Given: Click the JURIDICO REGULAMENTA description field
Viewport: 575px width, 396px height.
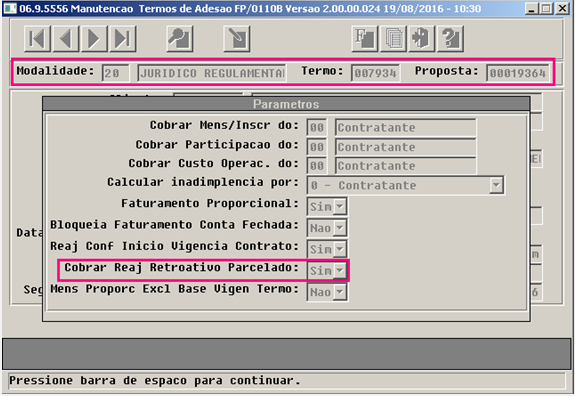Looking at the screenshot, I should tap(212, 73).
